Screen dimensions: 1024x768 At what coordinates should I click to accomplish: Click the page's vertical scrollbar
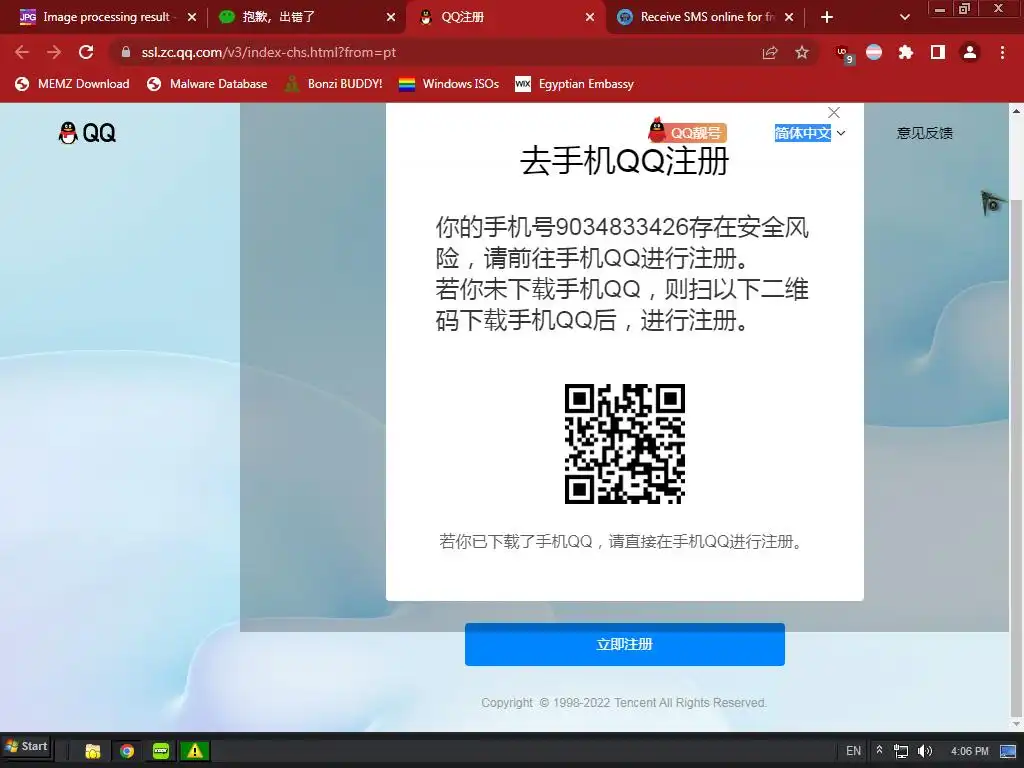pos(1016,457)
